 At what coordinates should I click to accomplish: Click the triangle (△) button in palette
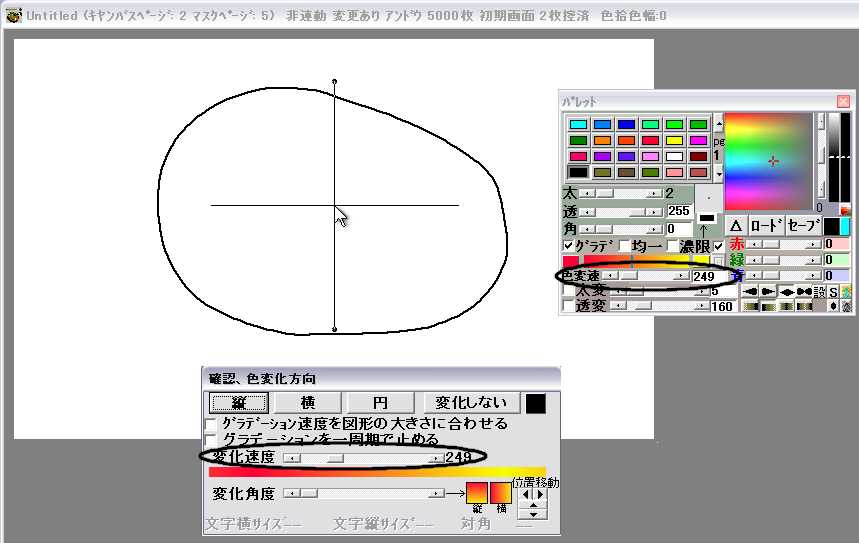point(734,226)
